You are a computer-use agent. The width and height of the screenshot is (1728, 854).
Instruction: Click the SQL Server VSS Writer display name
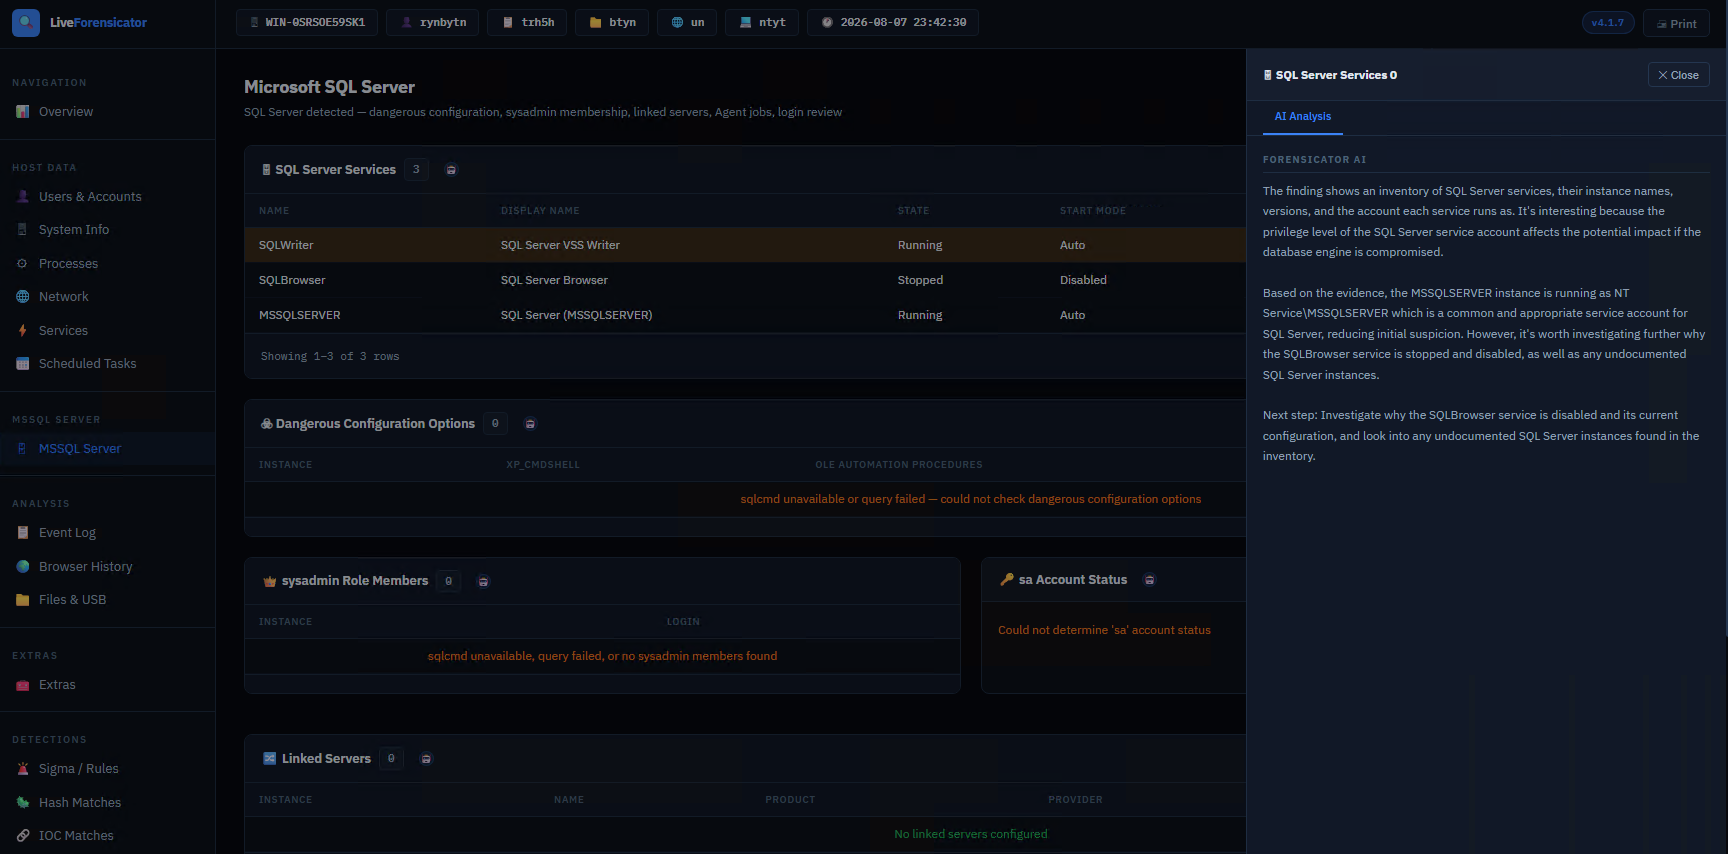[x=560, y=245]
